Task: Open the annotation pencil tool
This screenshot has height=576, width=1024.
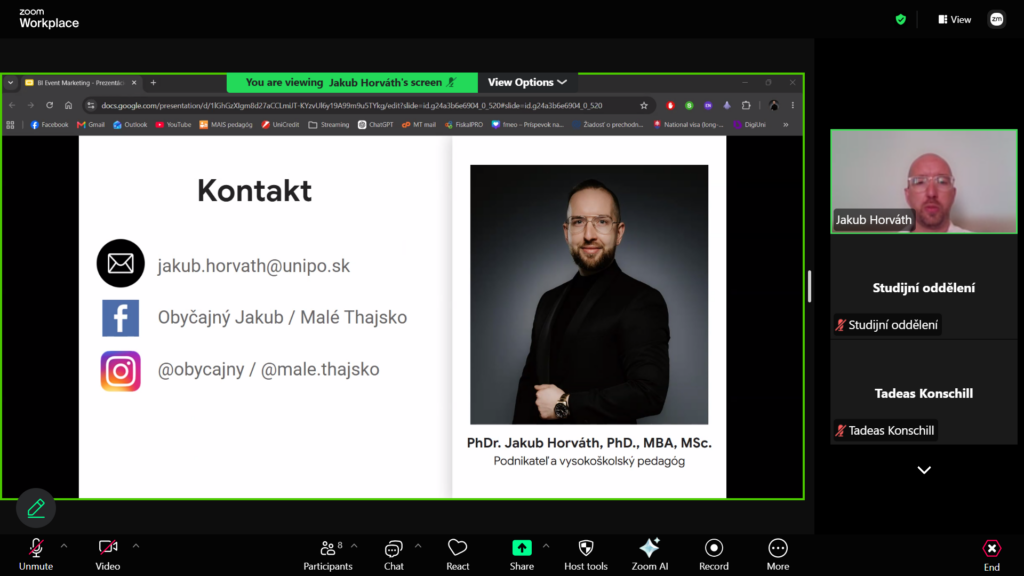Action: 36,508
